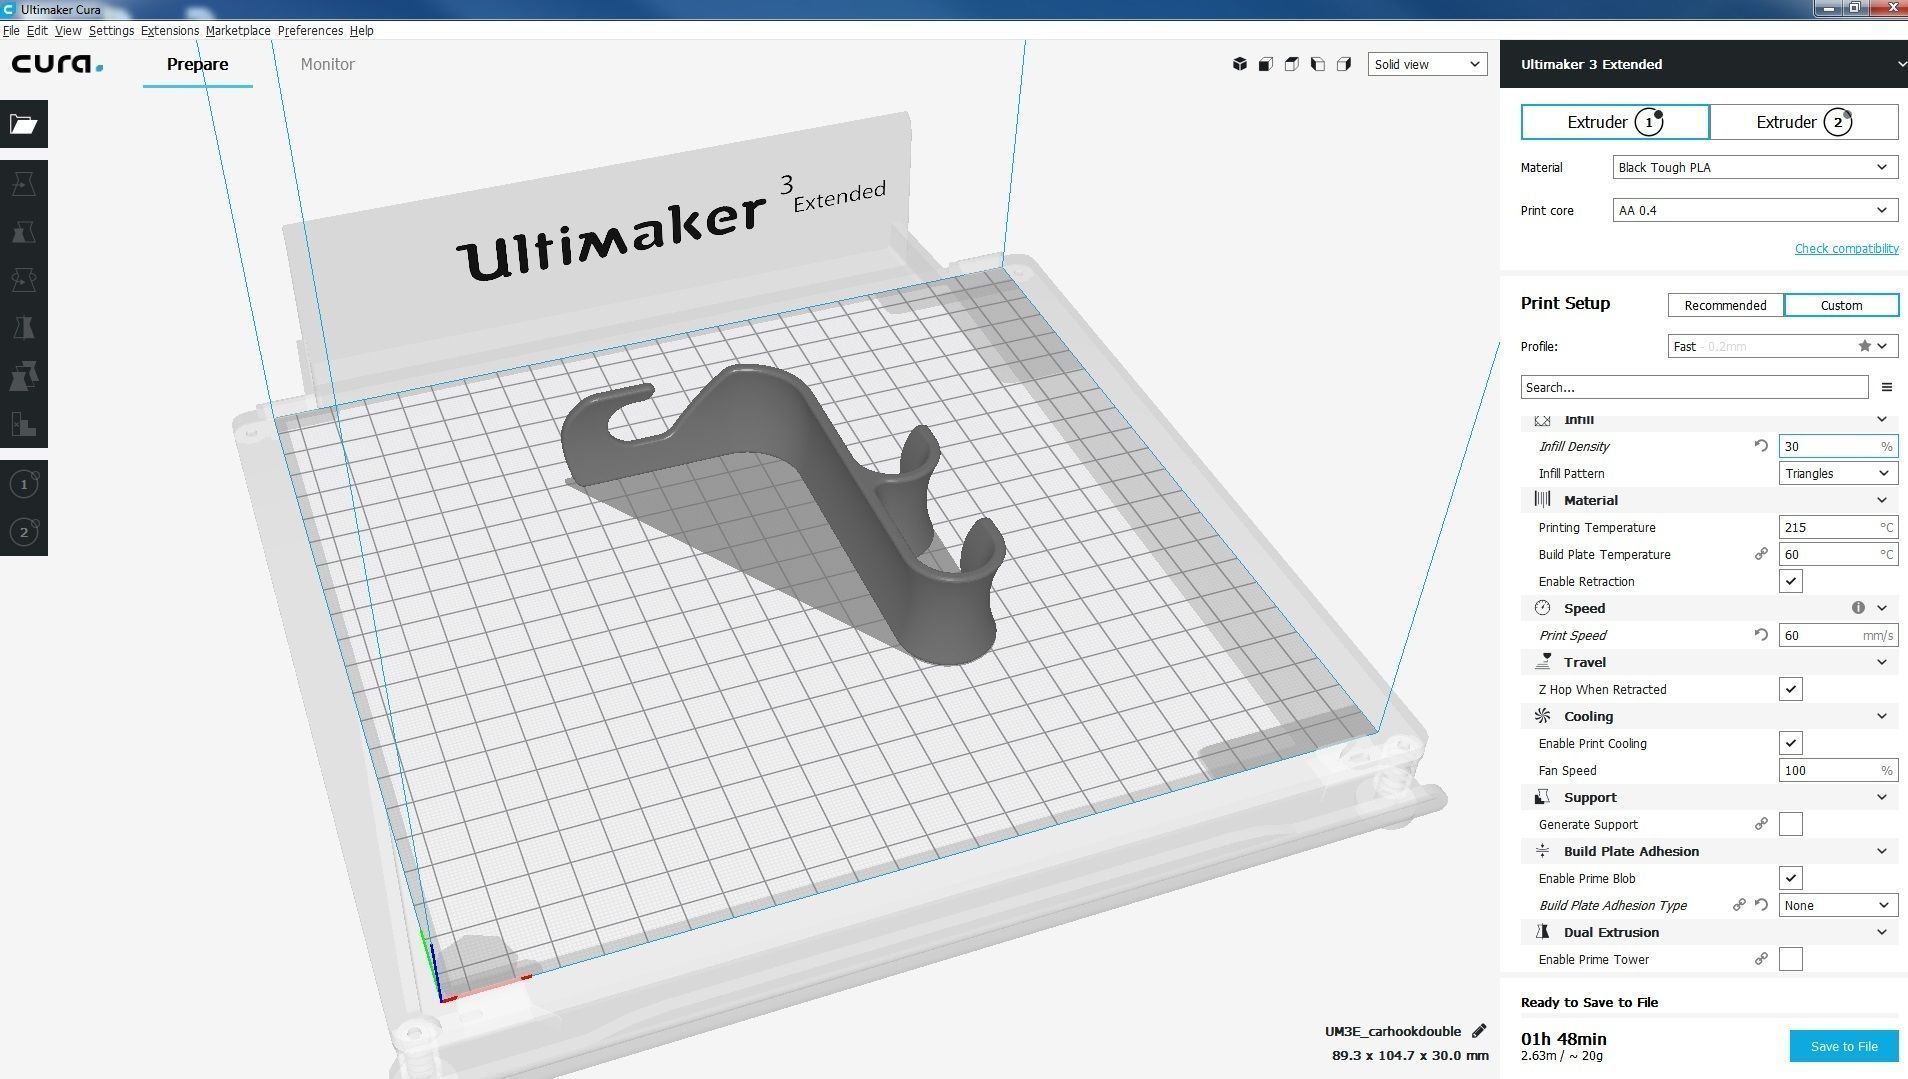The width and height of the screenshot is (1908, 1079).
Task: Open the Preferences menu
Action: click(x=310, y=31)
